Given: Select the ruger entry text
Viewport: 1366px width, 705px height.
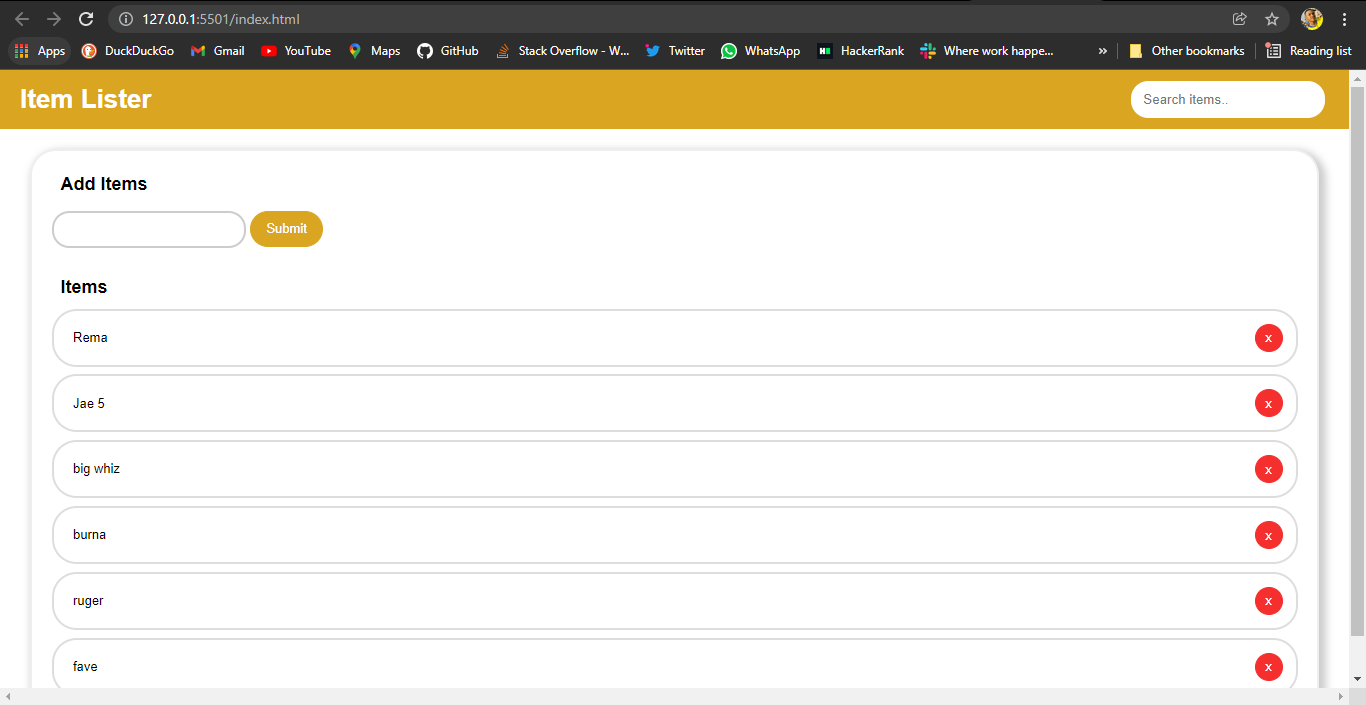Looking at the screenshot, I should click(x=88, y=601).
